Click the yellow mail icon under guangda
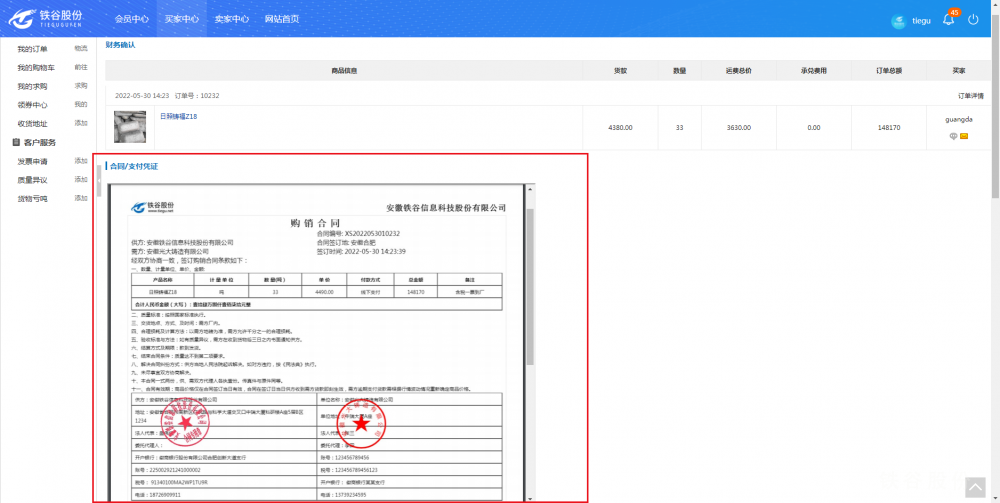The height and width of the screenshot is (503, 1000). [x=964, y=136]
